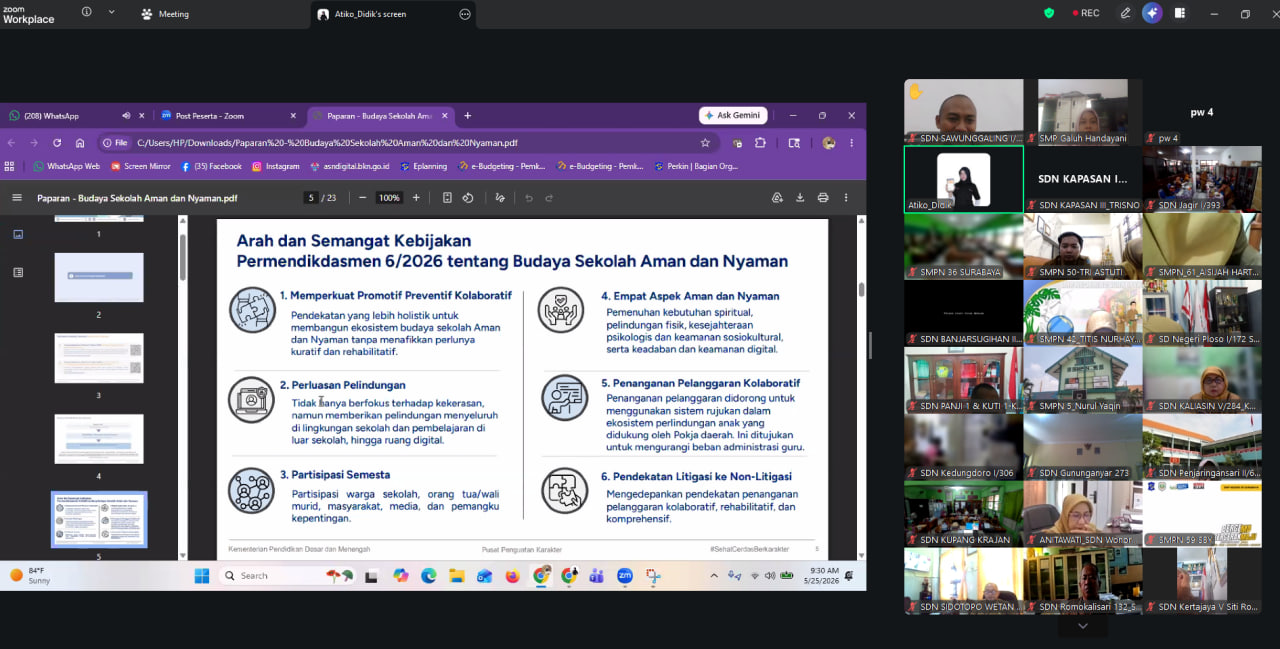Mute audio on the WhatsApp tab
1280x649 pixels.
pyautogui.click(x=126, y=116)
